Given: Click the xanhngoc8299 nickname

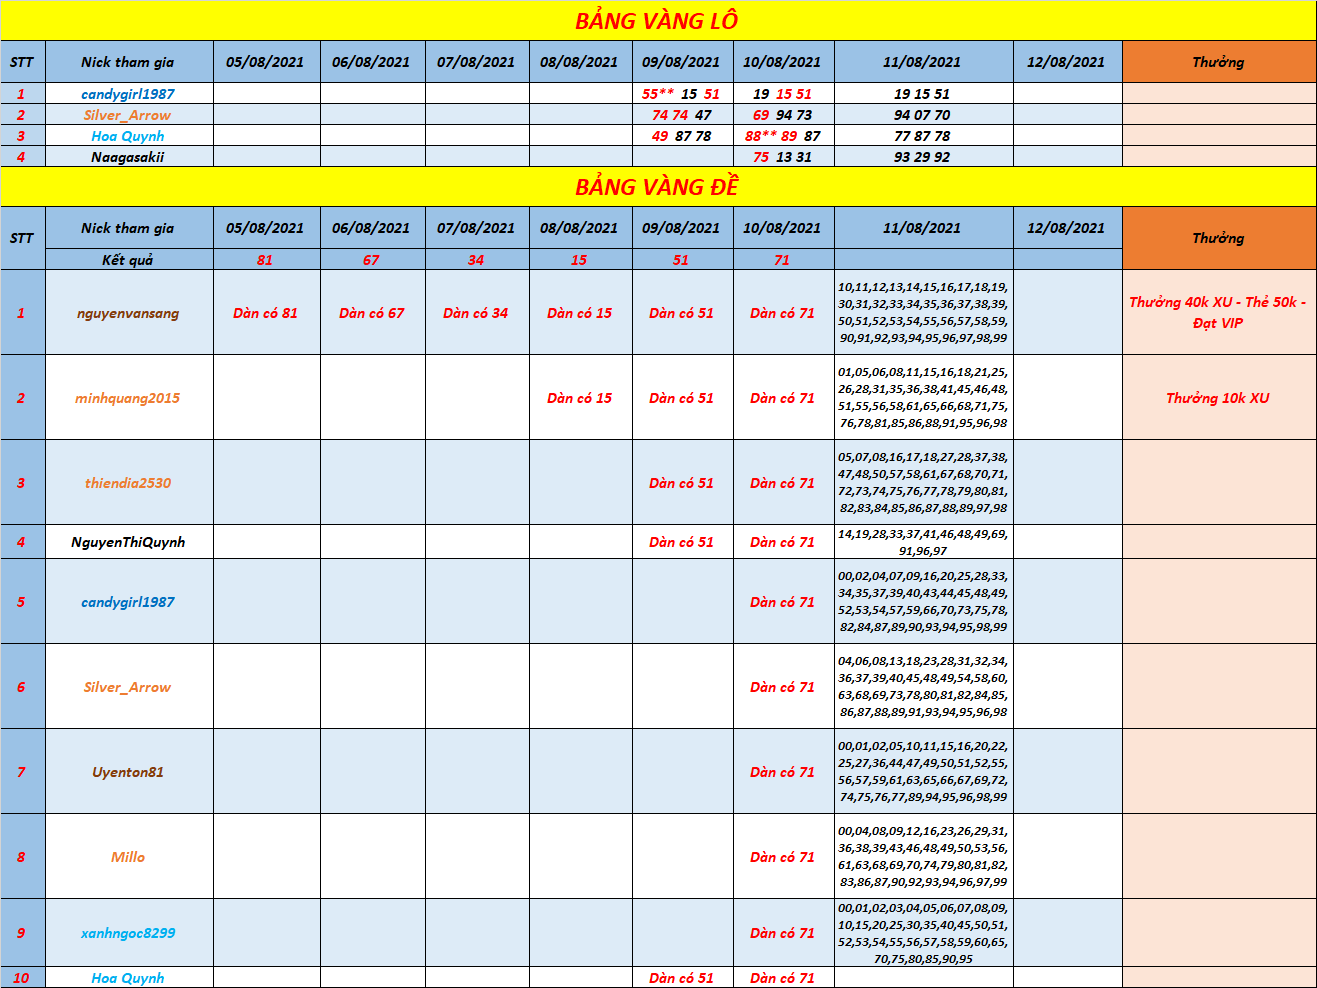Looking at the screenshot, I should [x=128, y=933].
